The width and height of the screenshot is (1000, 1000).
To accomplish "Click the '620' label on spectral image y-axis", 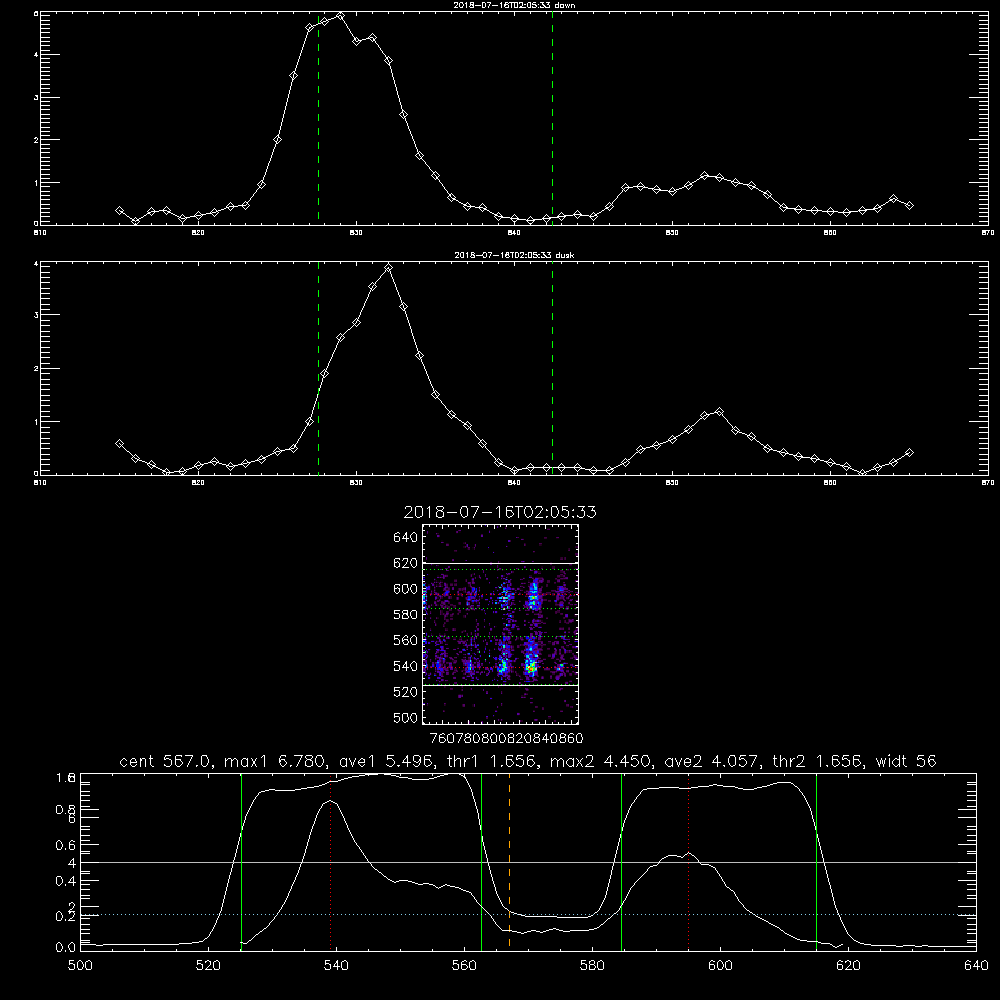I will pos(406,563).
